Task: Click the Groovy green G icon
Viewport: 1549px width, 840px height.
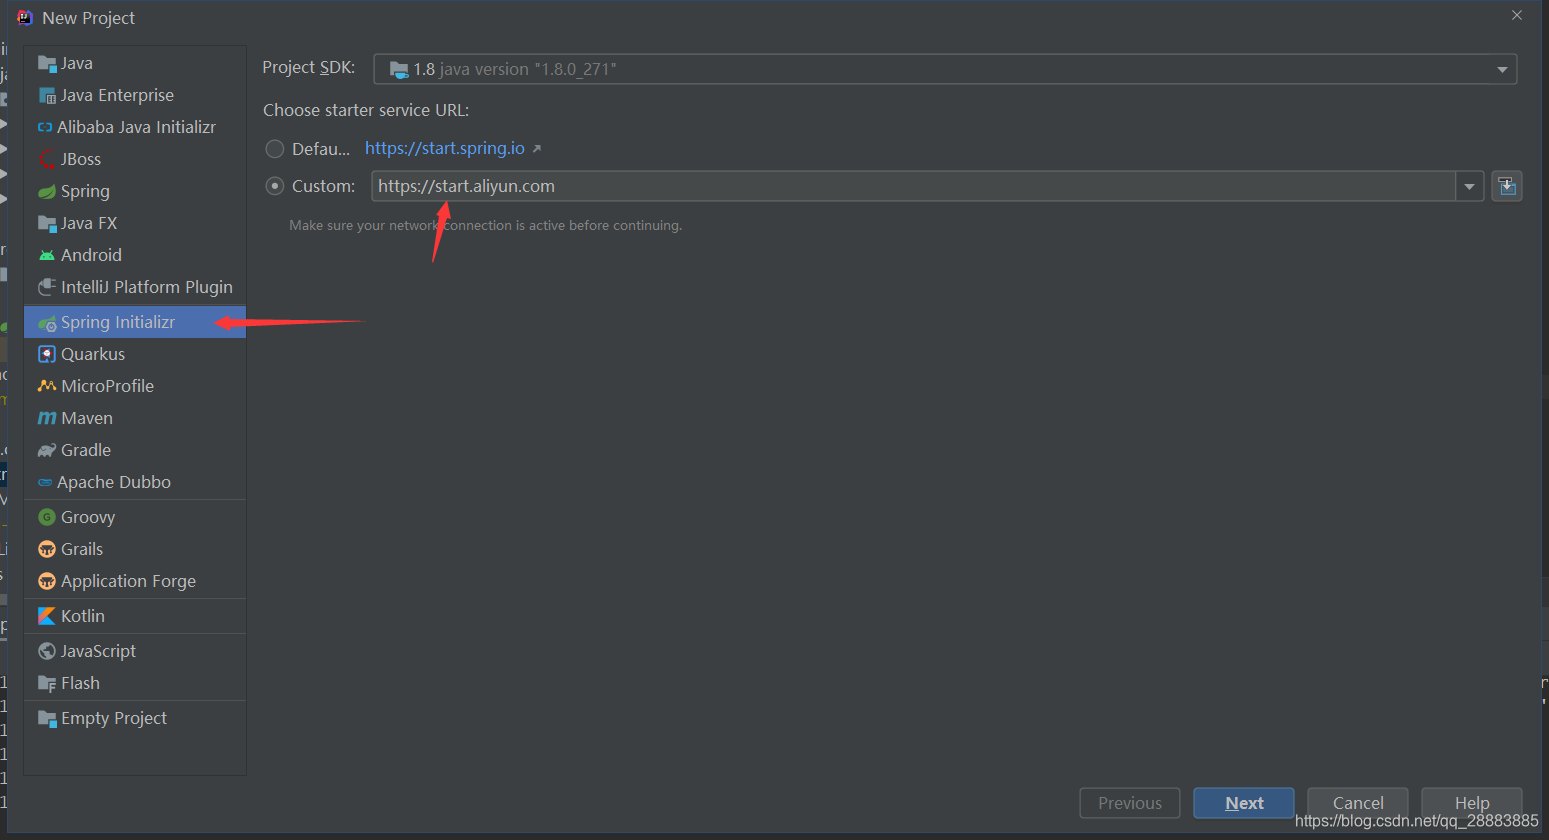Action: pyautogui.click(x=47, y=517)
